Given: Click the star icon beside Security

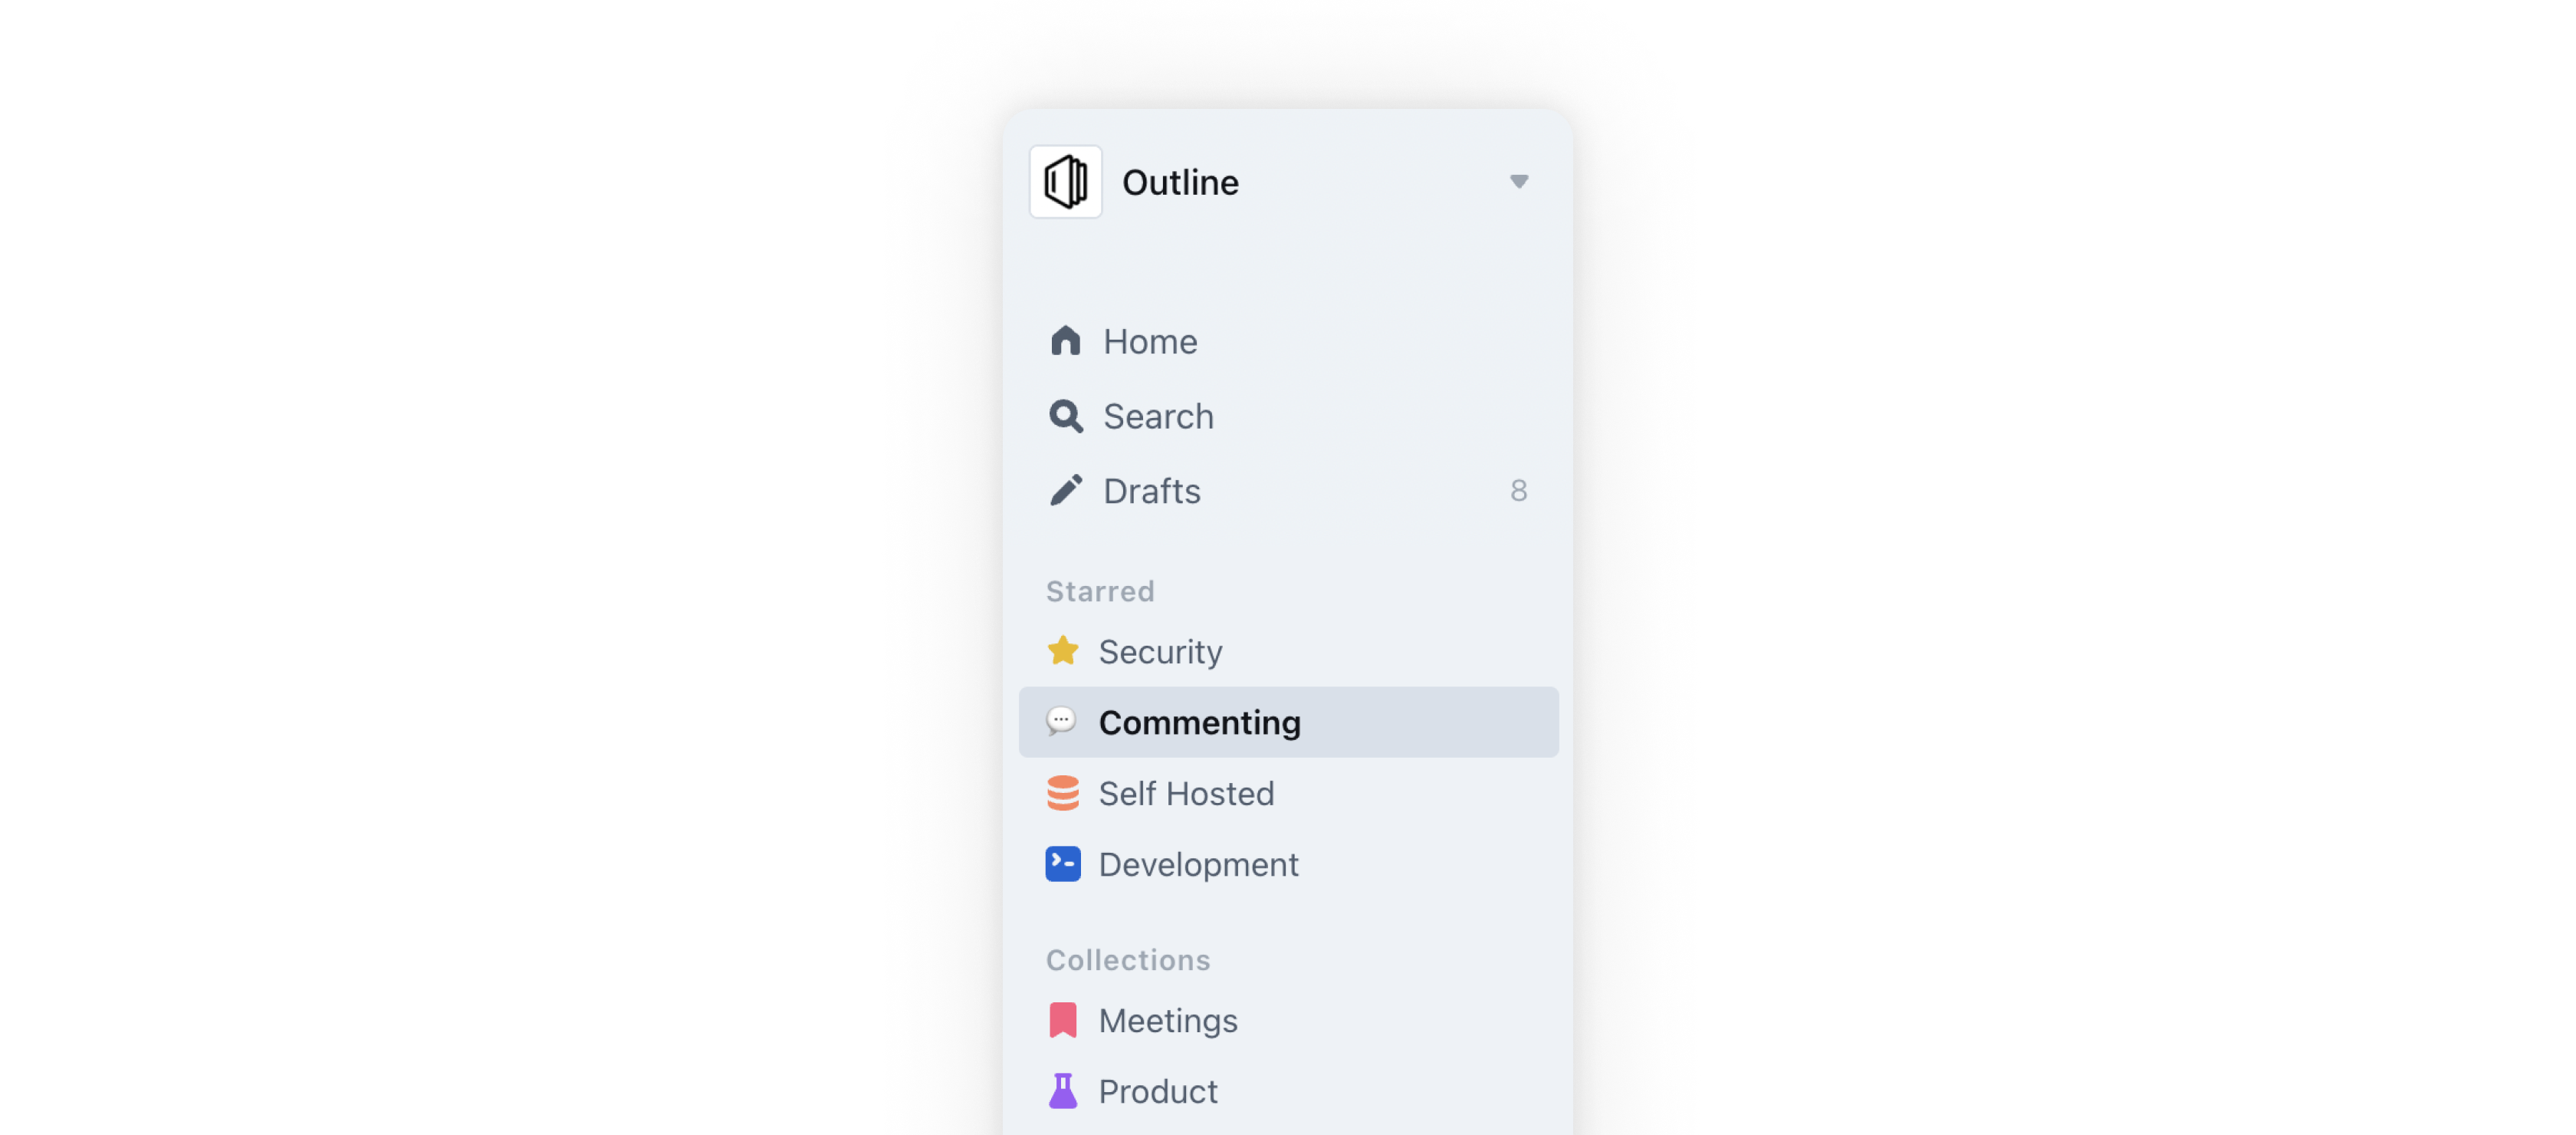Looking at the screenshot, I should coord(1063,651).
